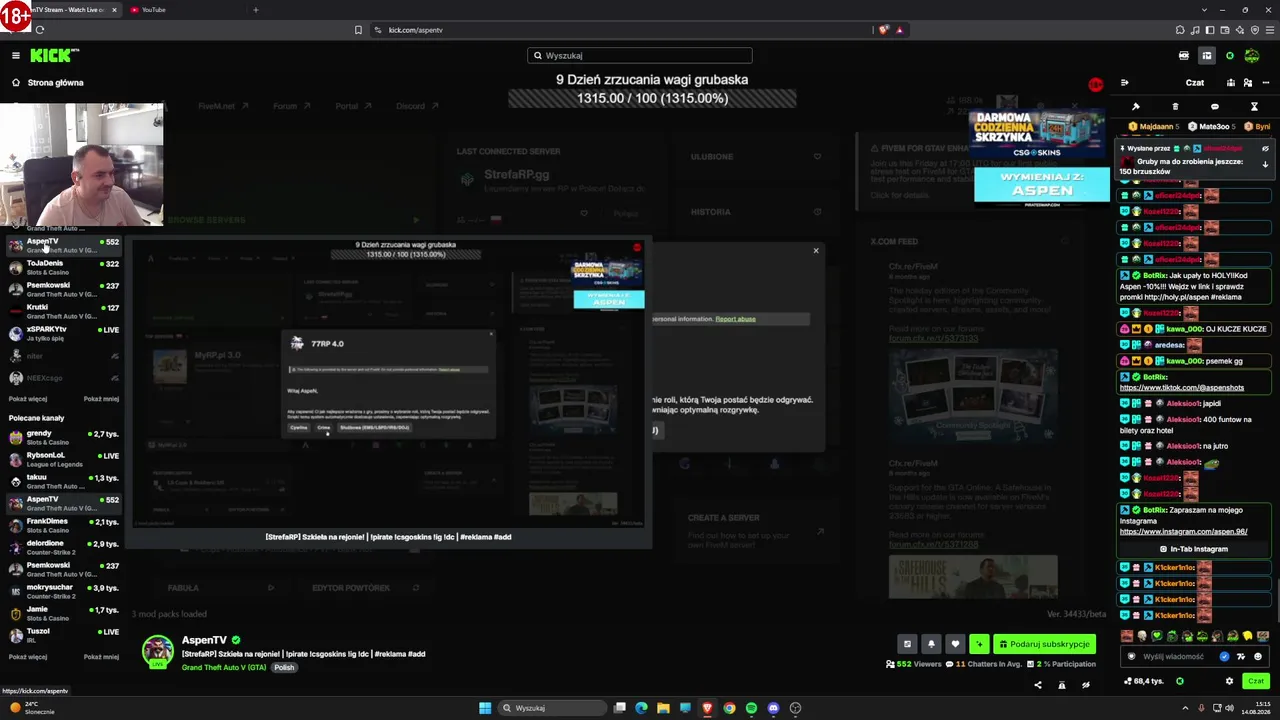Toggle the blue checkmark in chat input
This screenshot has height=720, width=1280.
1224,657
